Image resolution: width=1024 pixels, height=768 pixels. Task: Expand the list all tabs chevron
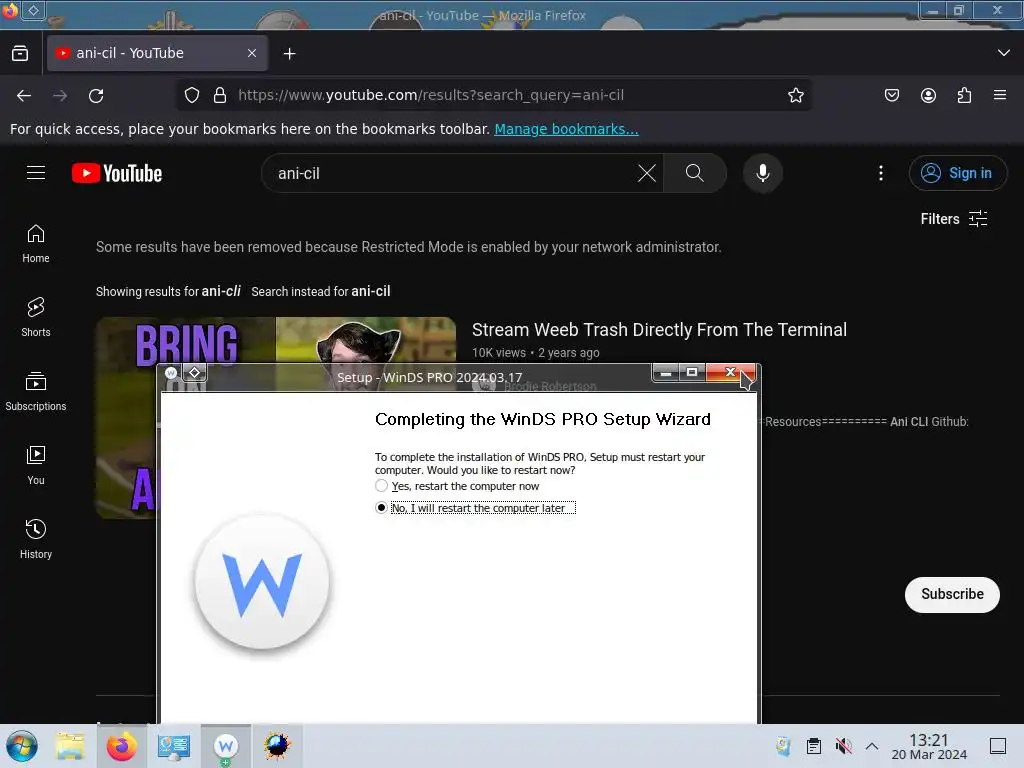[x=1004, y=53]
